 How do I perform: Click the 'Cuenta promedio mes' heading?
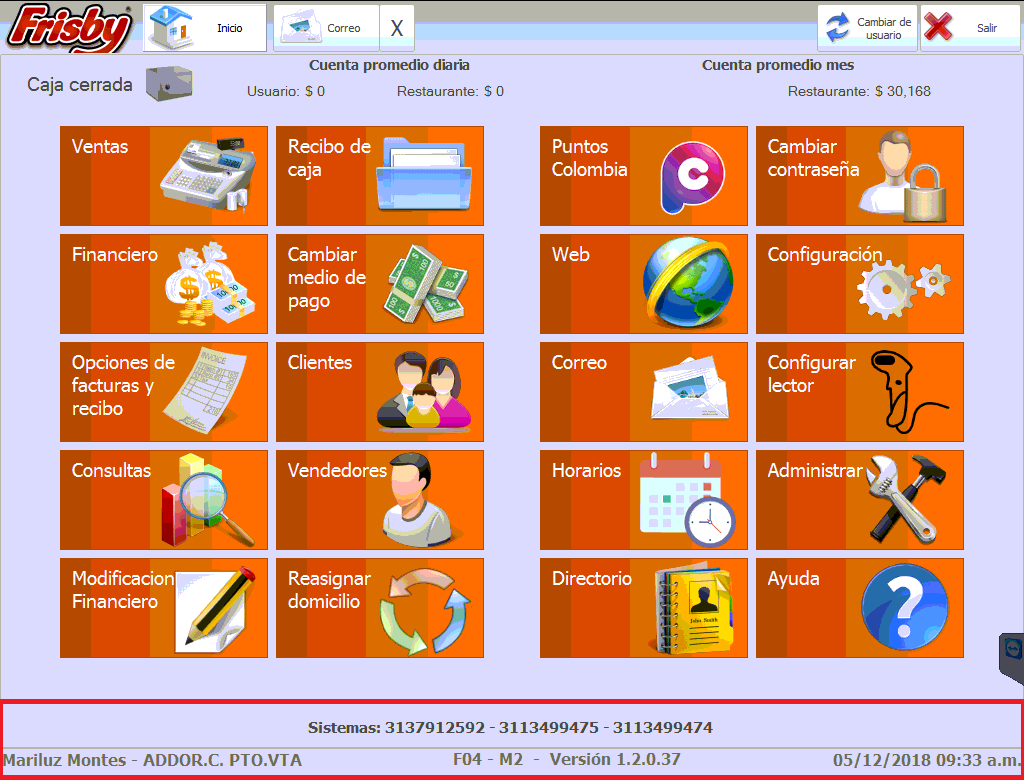[x=778, y=65]
